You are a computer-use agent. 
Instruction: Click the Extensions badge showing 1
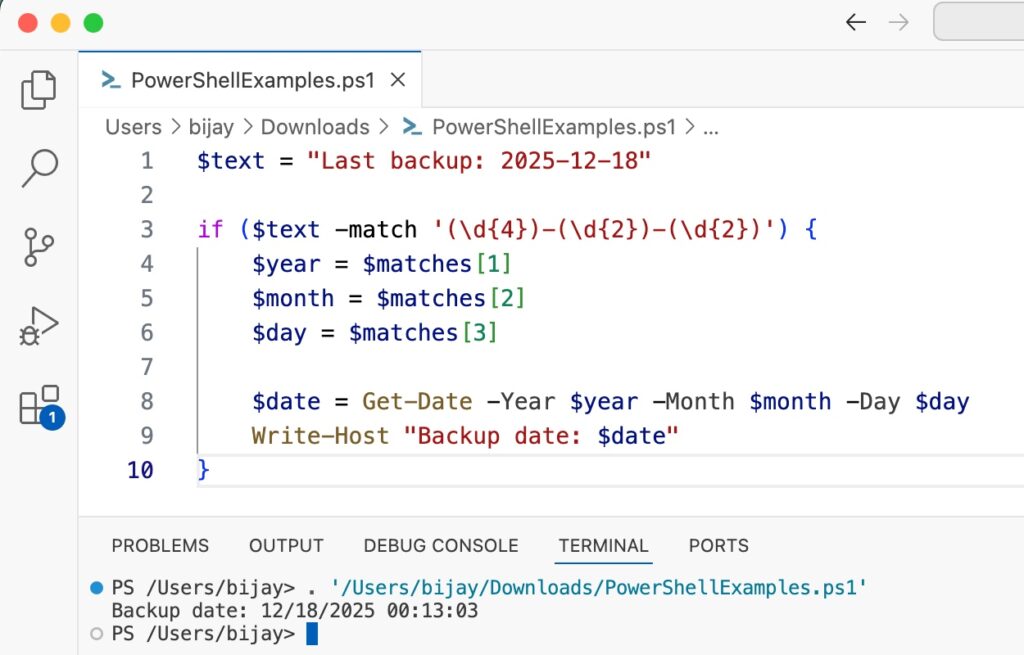coord(52,418)
